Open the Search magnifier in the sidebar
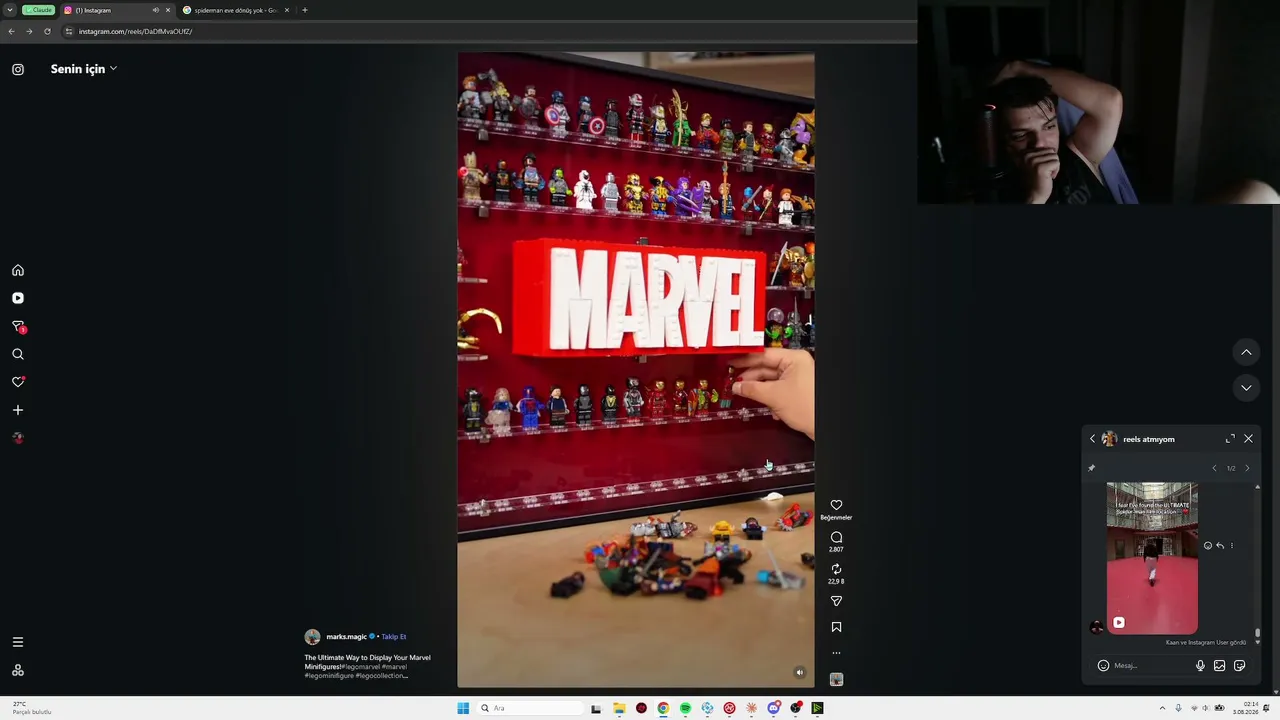Viewport: 1280px width, 720px height. click(x=18, y=354)
